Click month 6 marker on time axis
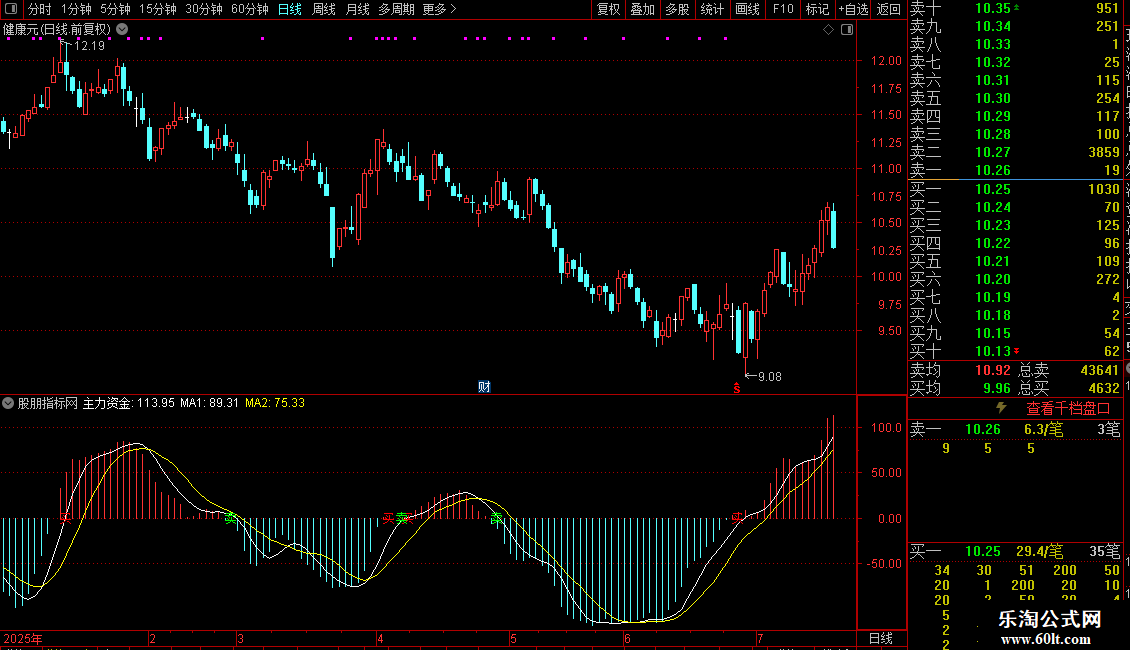Screen dimensions: 1130x650 coord(627,638)
